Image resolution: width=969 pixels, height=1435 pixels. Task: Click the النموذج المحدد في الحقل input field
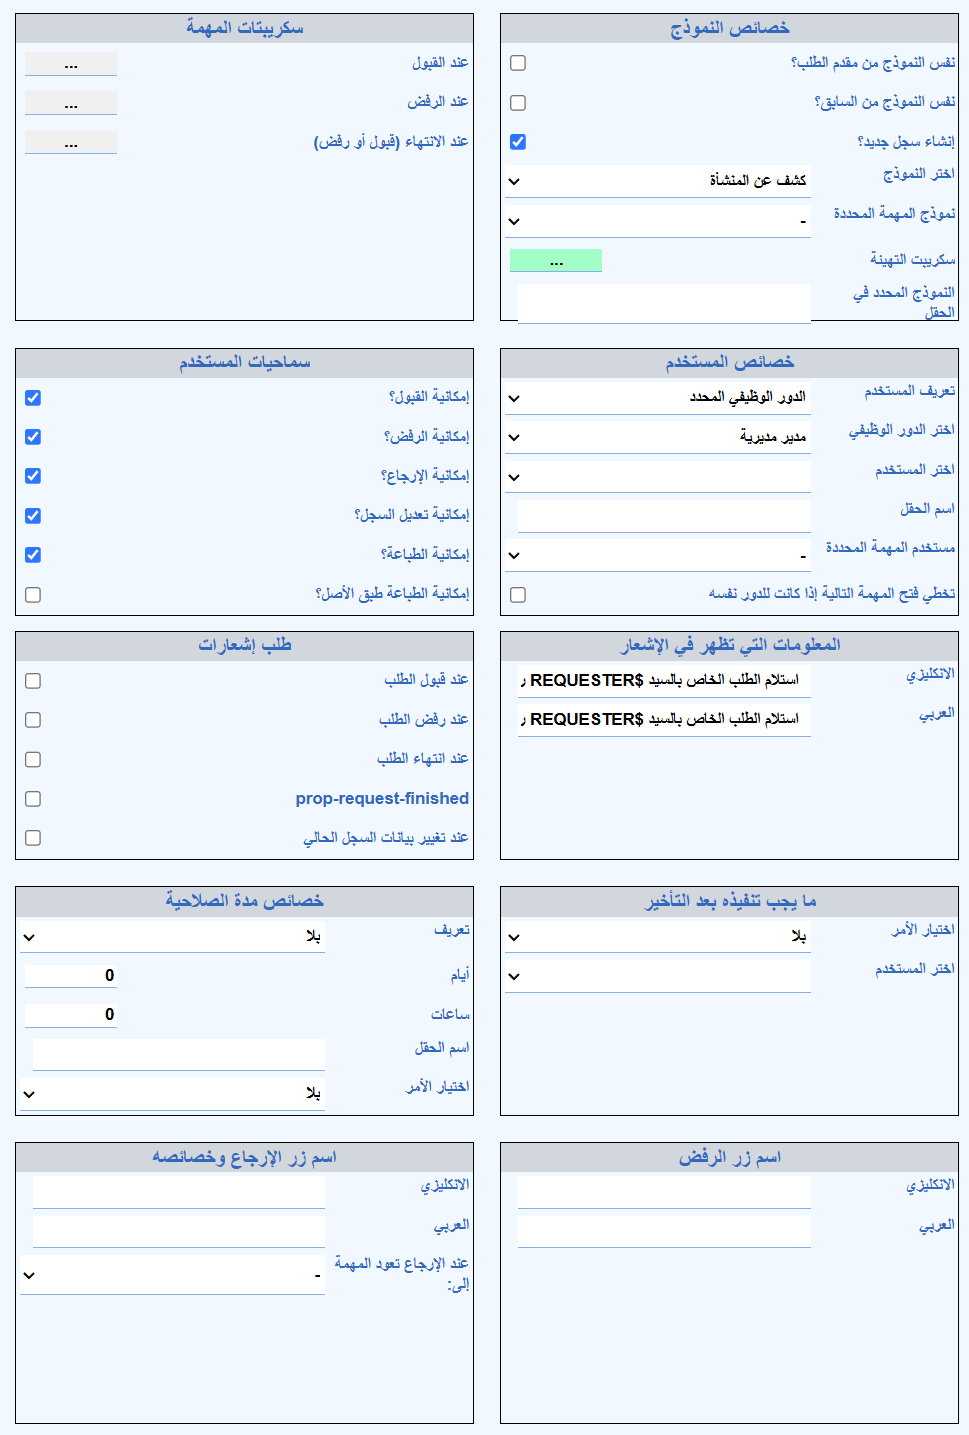[x=664, y=304]
